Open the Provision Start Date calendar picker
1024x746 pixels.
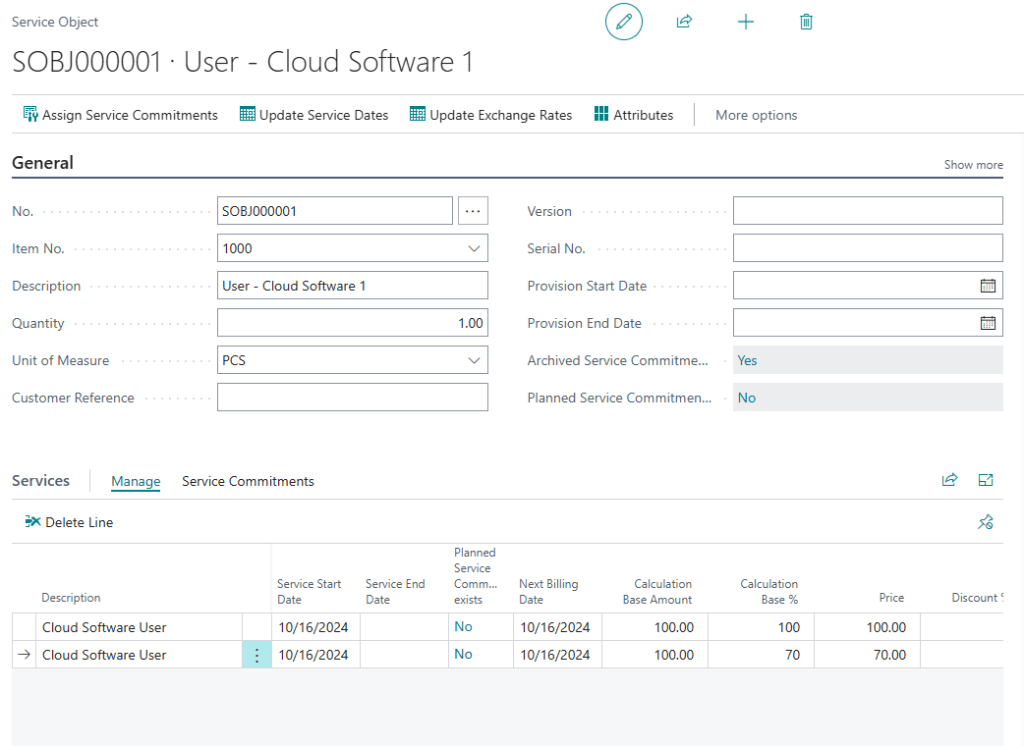tap(987, 286)
